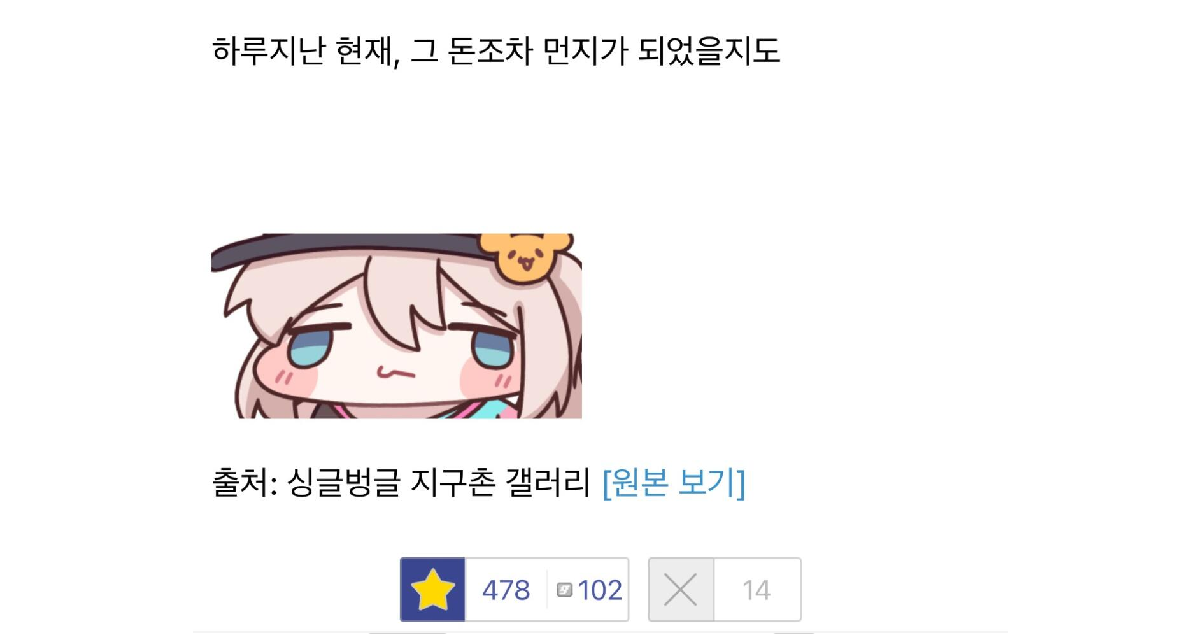Click the small badge icon beside 102
Screen dimensions: 1200x634
point(564,590)
